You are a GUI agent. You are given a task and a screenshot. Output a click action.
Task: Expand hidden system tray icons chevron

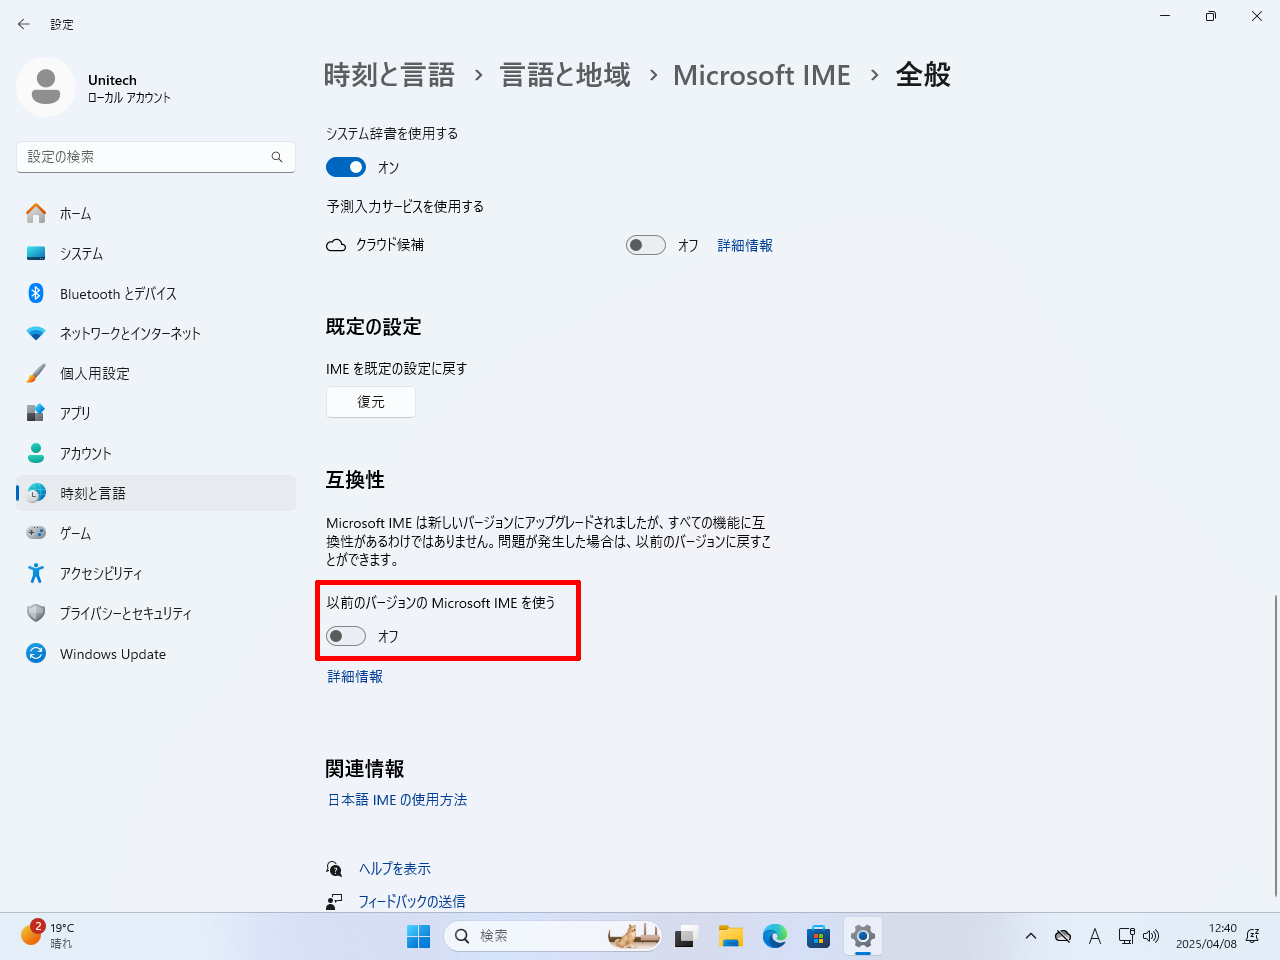click(x=1031, y=936)
